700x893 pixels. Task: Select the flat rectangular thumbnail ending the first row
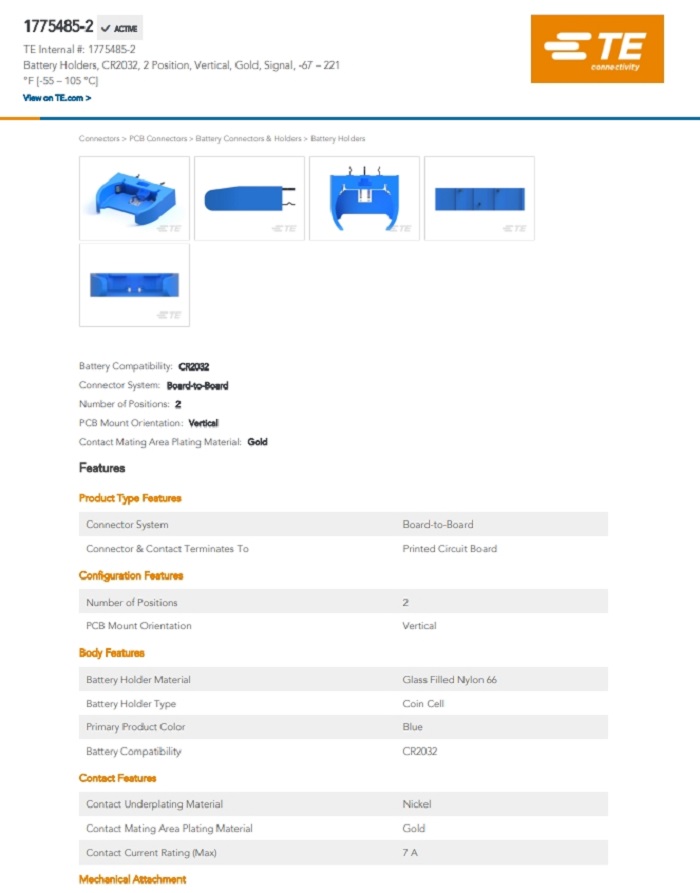click(x=480, y=198)
